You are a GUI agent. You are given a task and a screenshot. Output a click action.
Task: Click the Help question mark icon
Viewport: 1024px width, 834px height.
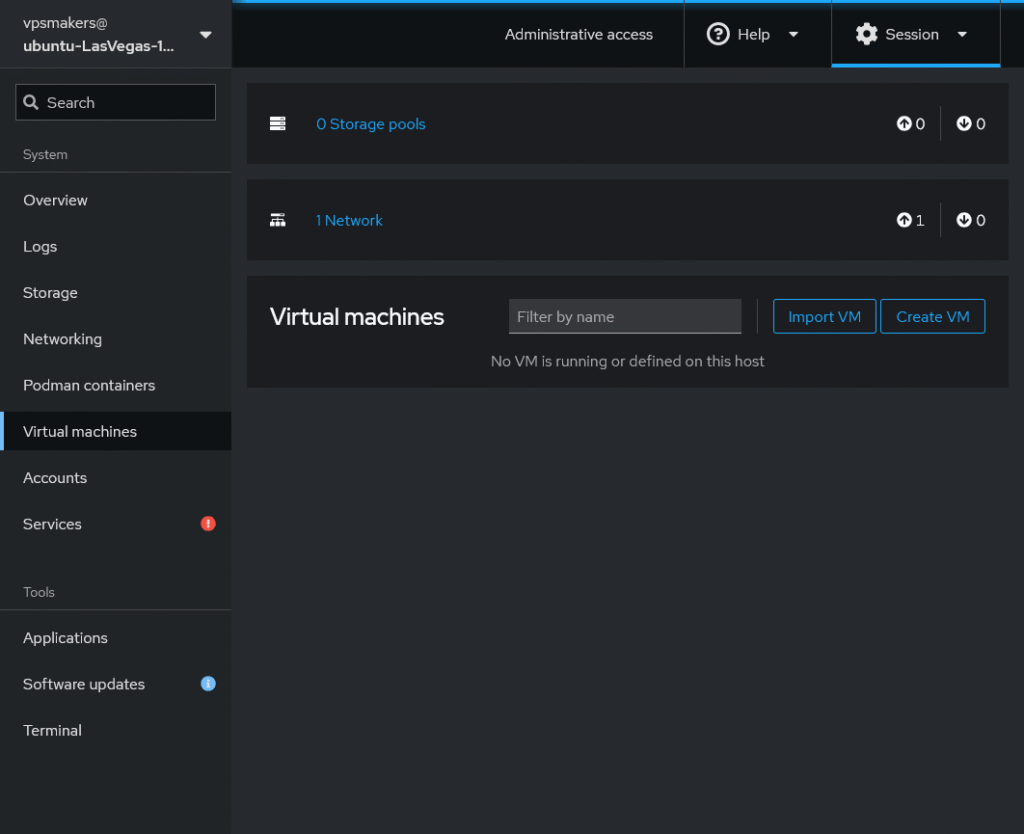(718, 34)
